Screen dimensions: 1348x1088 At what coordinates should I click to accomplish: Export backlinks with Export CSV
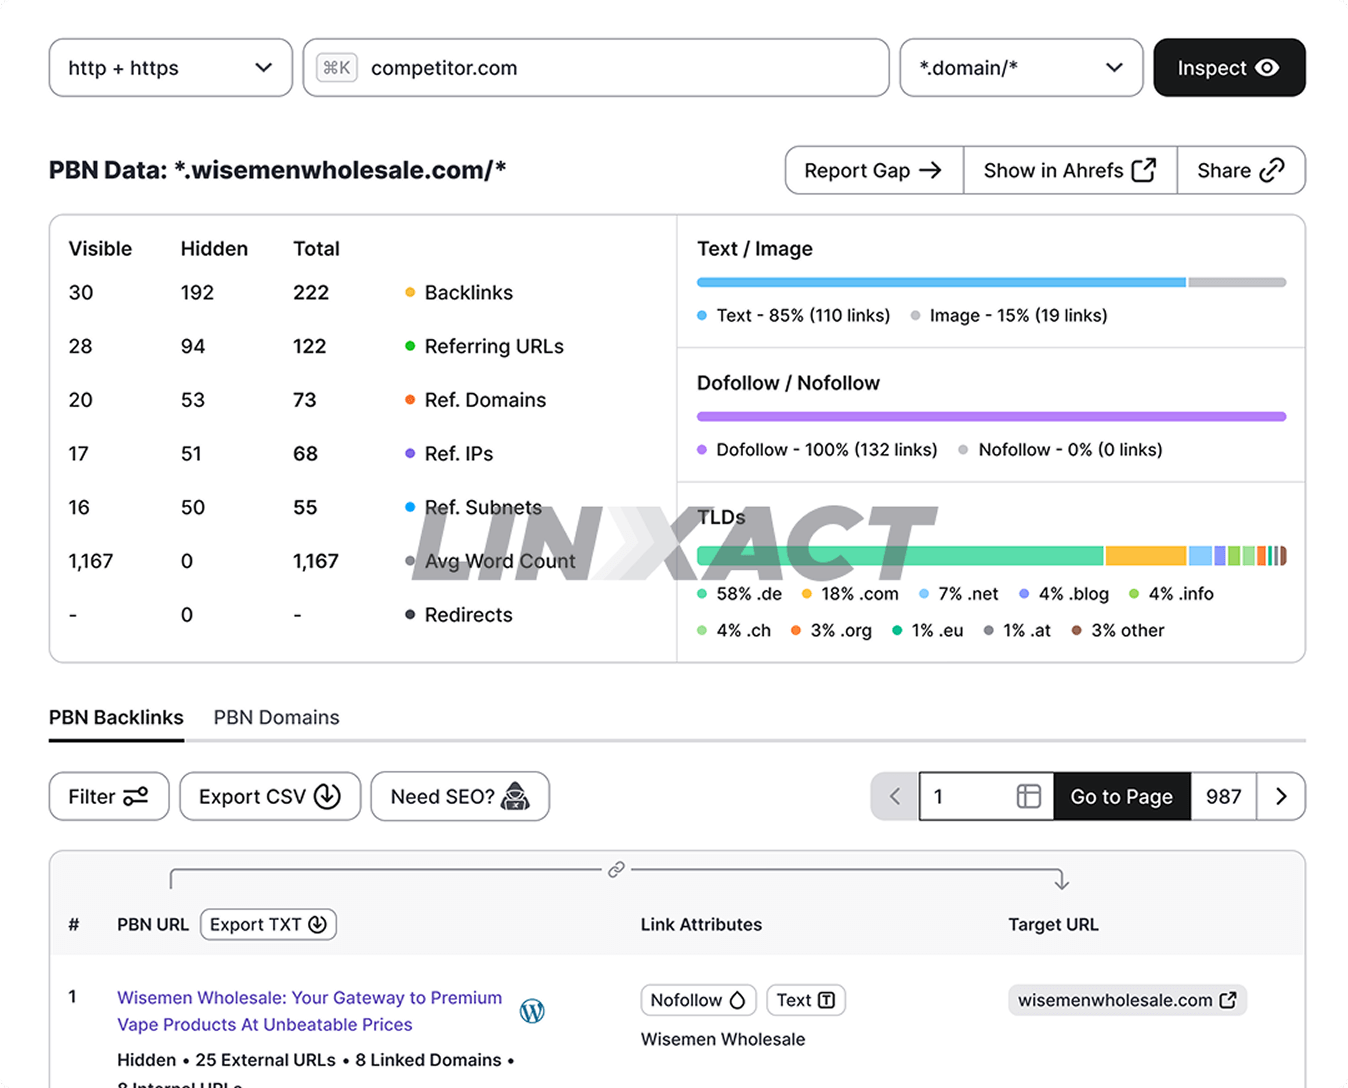269,796
